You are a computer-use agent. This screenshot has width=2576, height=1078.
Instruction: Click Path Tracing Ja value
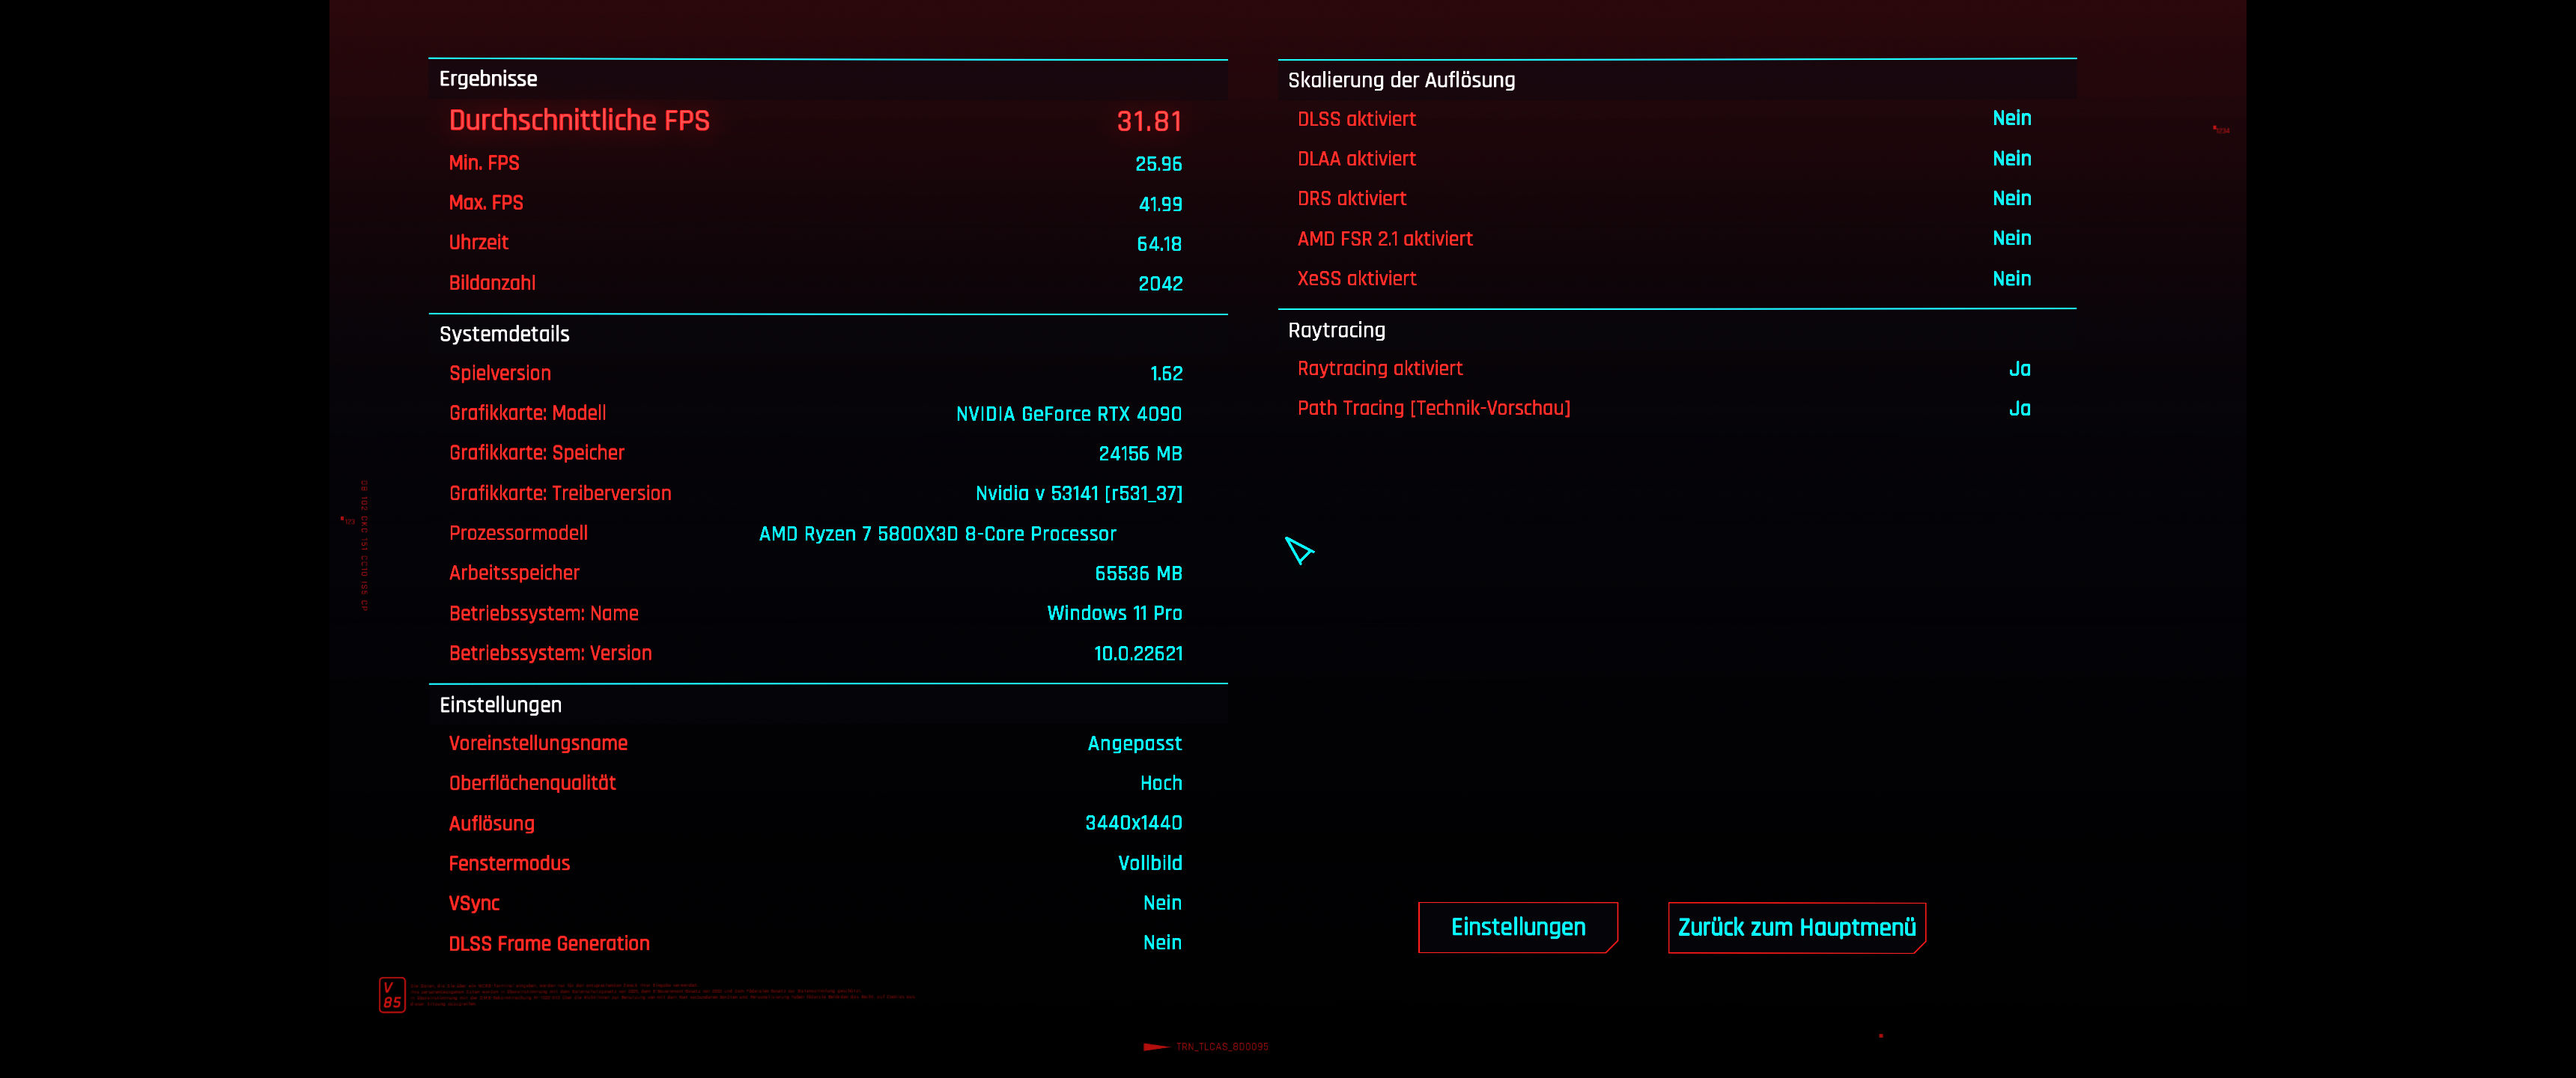(2019, 408)
